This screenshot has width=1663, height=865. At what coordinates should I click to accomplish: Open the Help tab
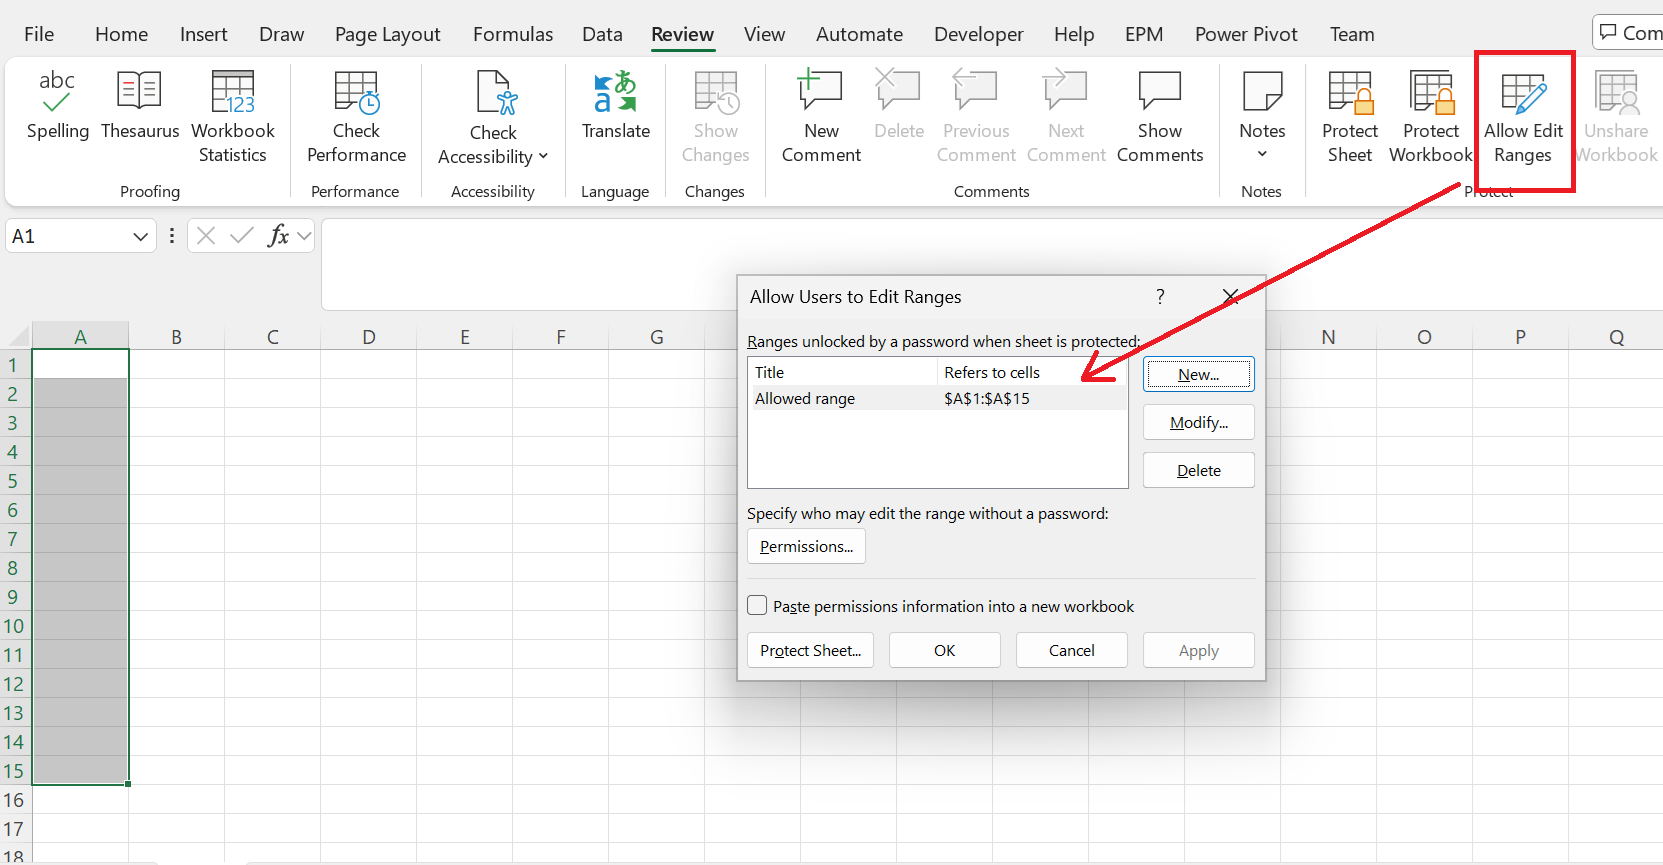click(1074, 34)
